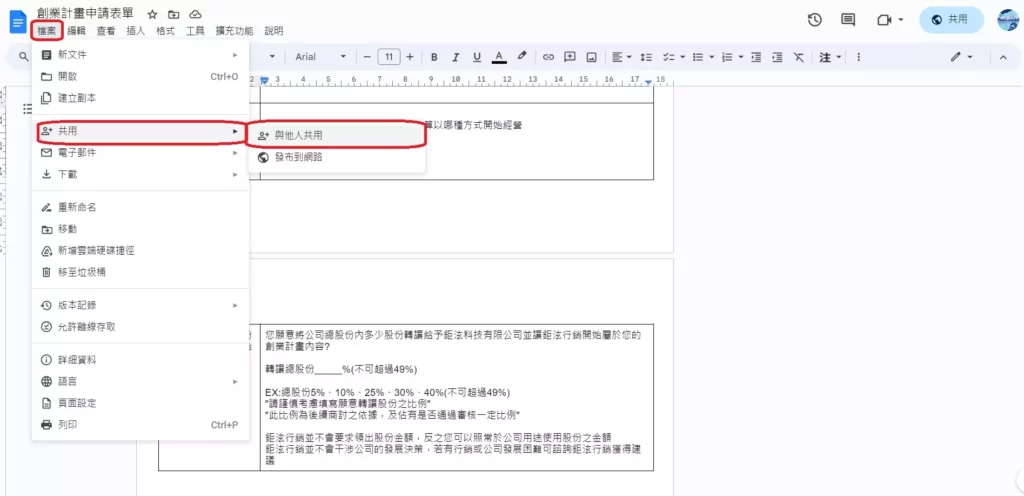The height and width of the screenshot is (496, 1024).
Task: Collapse the header with the up chevron
Action: coord(1003,57)
